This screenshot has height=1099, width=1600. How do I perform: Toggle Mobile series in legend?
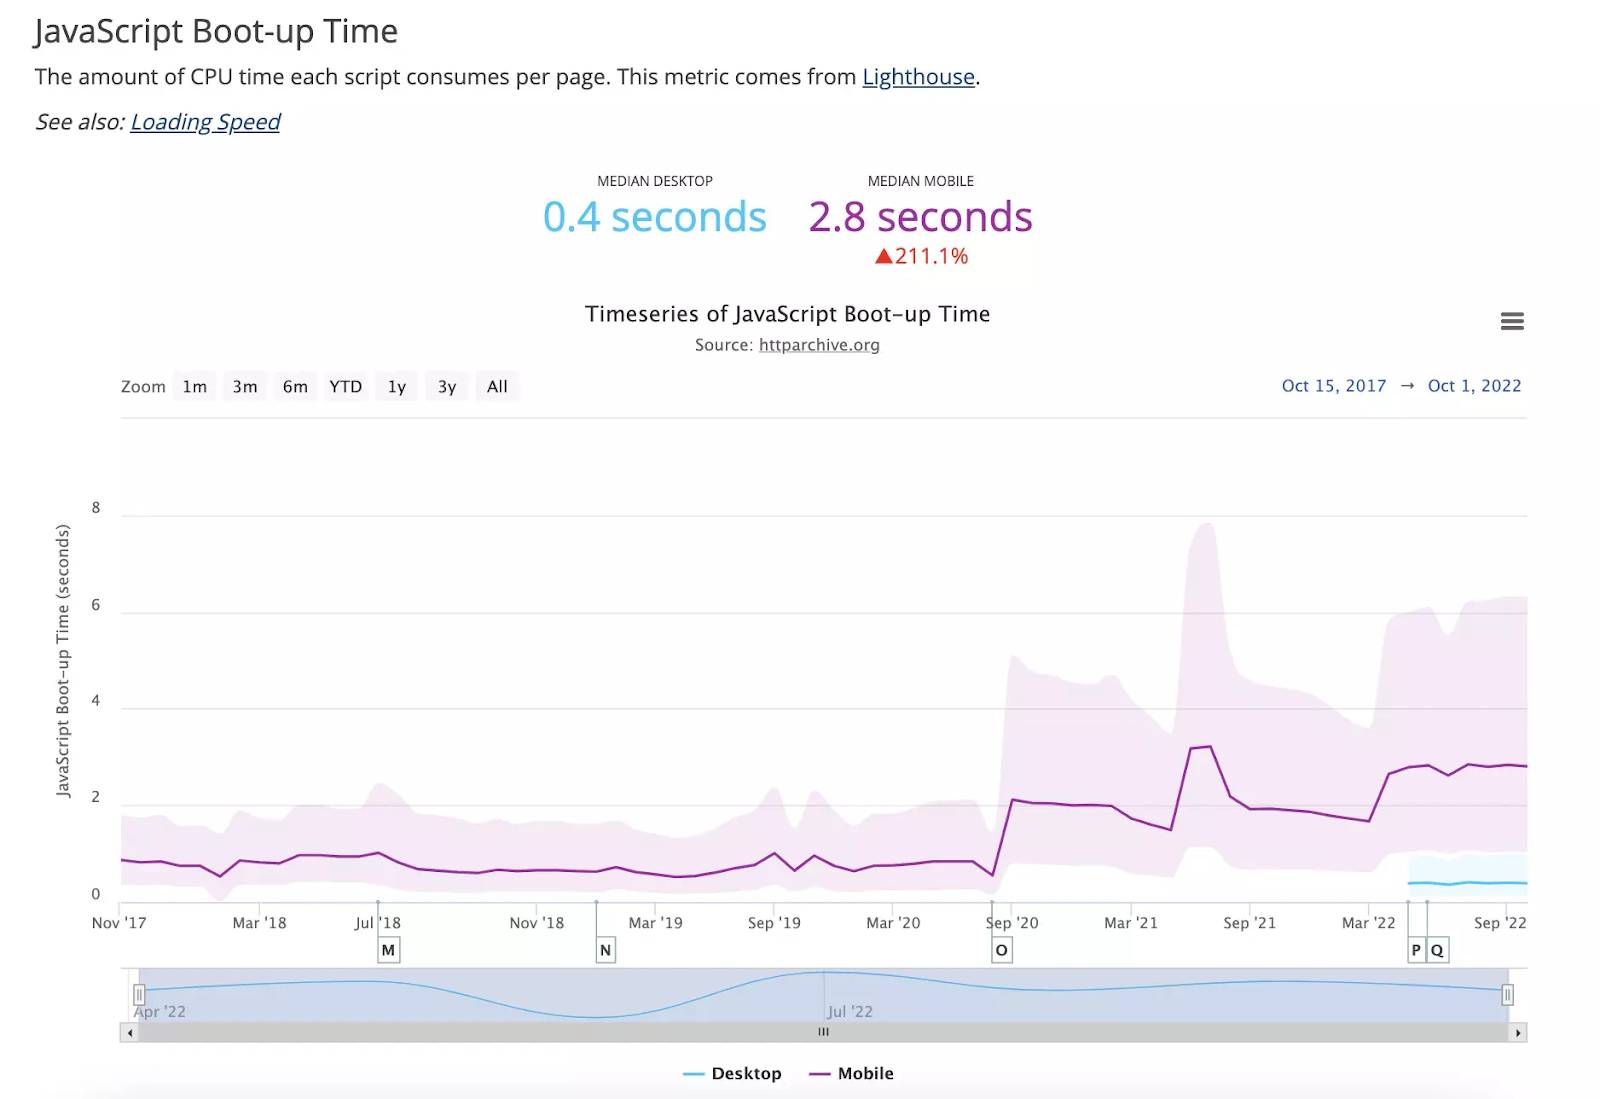pyautogui.click(x=851, y=1073)
